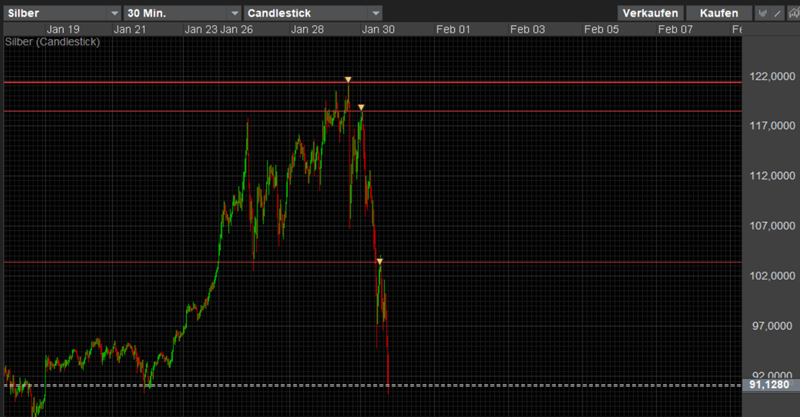This screenshot has width=800, height=417.
Task: Click the 122,0000 price axis label
Action: [770, 76]
